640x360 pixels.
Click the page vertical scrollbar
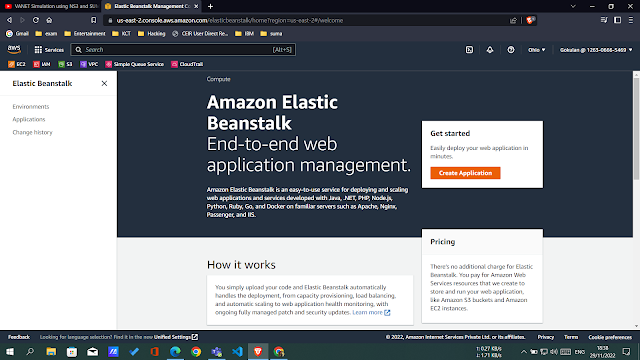(636, 129)
